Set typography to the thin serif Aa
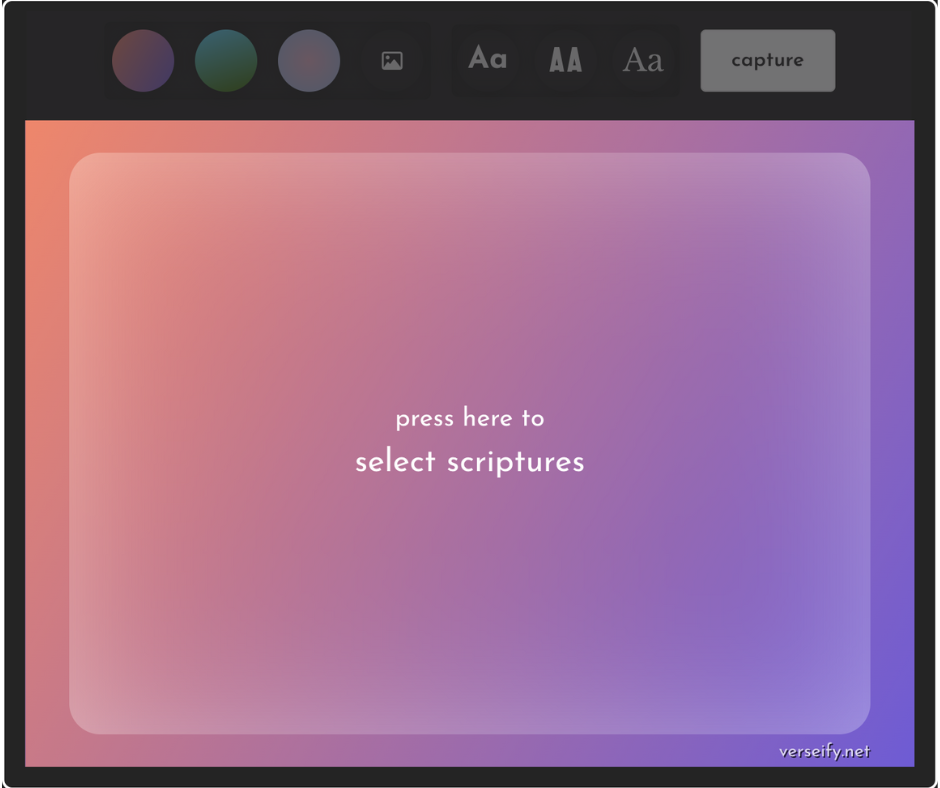Image resolution: width=940 pixels, height=788 pixels. [x=642, y=61]
